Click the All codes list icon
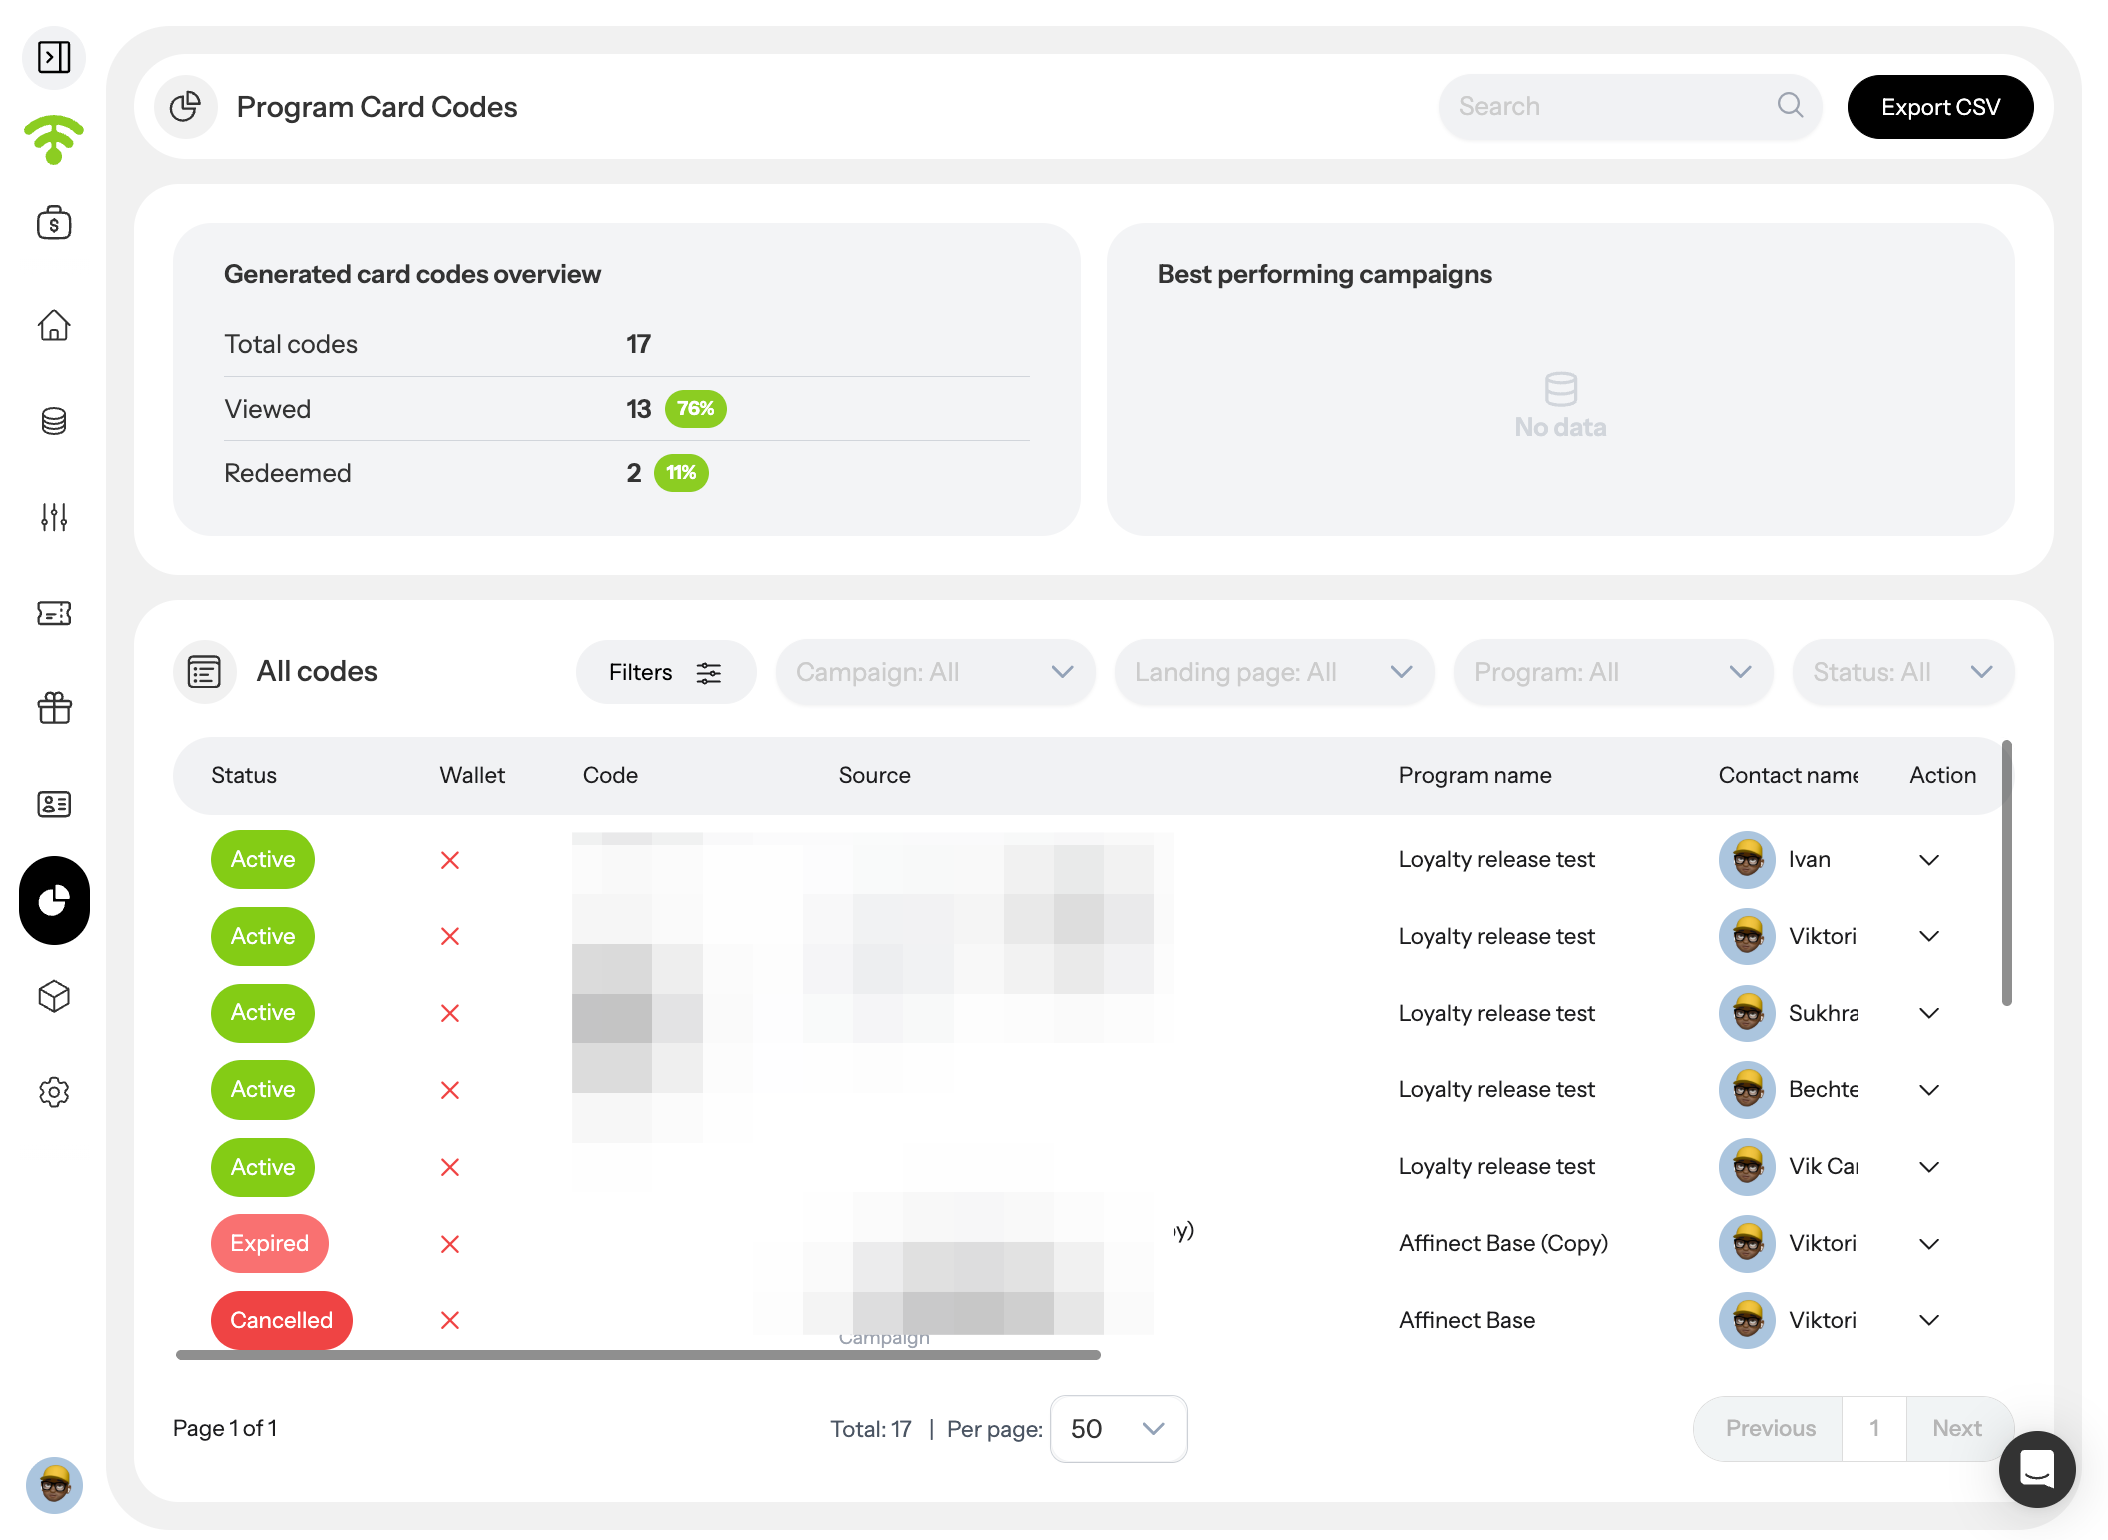This screenshot has height=1540, width=2108. 204,672
